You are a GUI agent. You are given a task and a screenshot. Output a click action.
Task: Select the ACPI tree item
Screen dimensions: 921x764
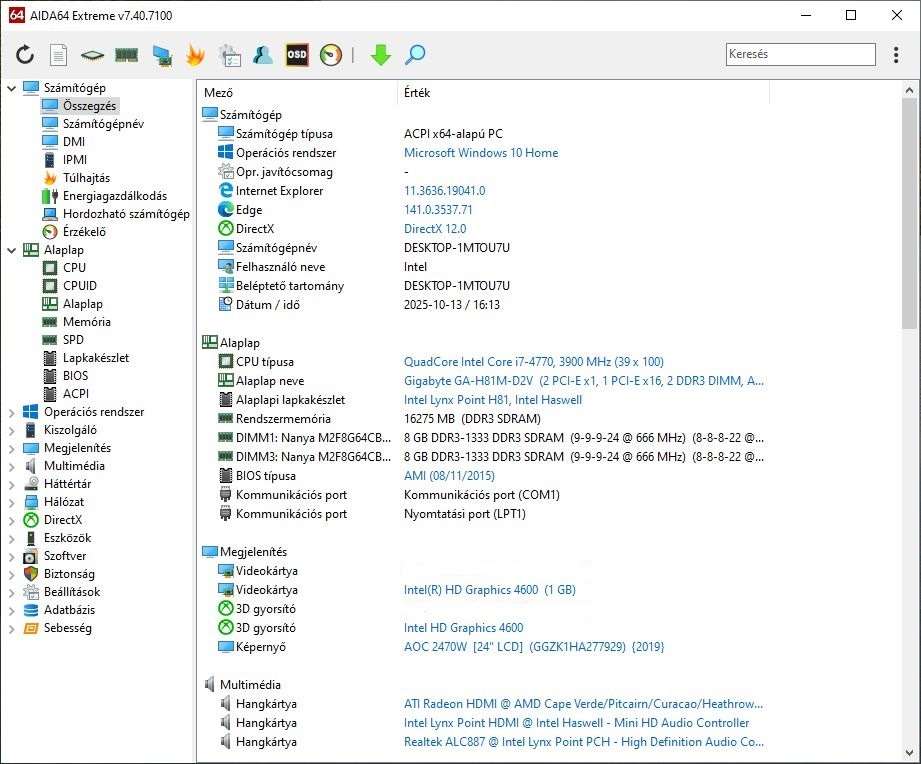pyautogui.click(x=76, y=394)
